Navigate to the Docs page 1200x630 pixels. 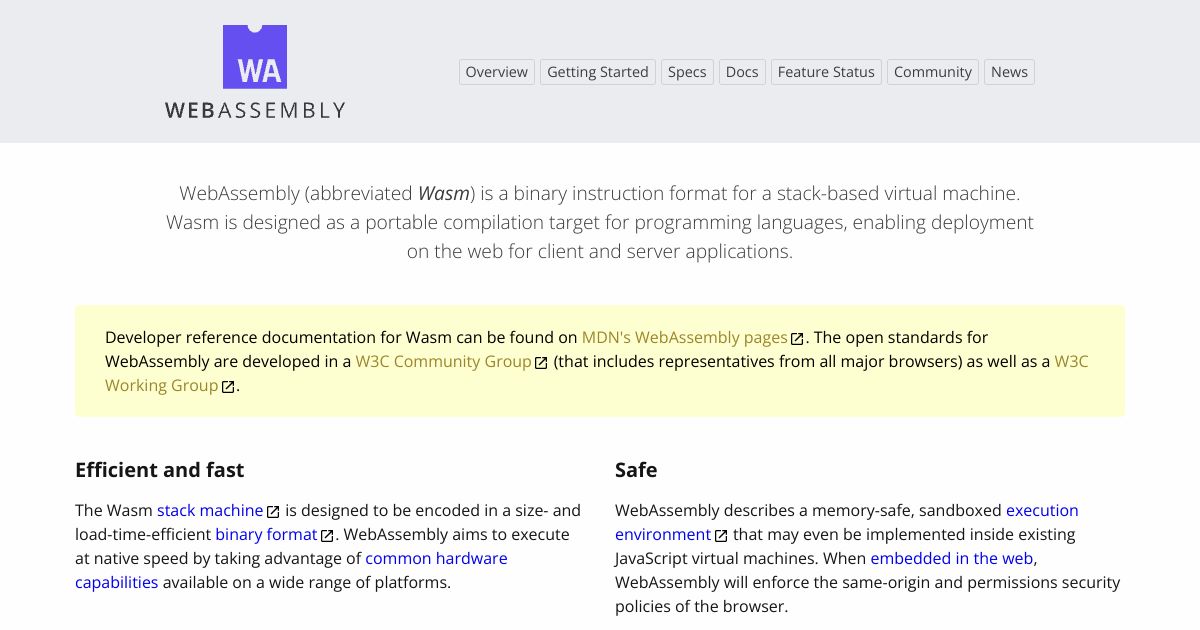(x=742, y=72)
